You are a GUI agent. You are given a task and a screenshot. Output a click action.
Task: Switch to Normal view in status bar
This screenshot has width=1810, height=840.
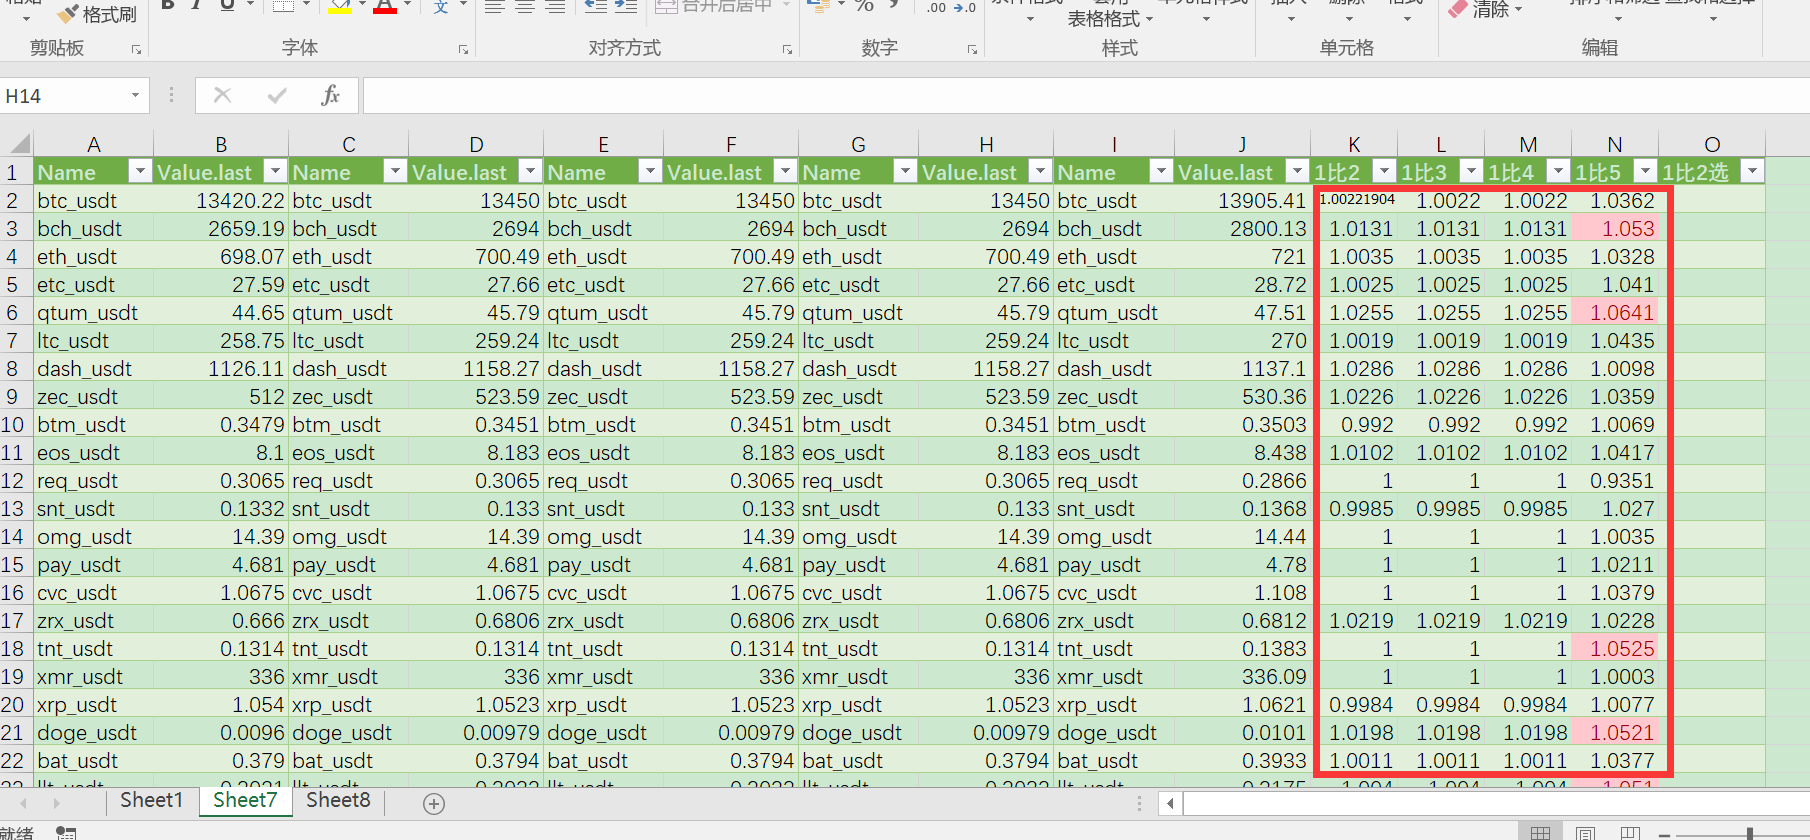pyautogui.click(x=1541, y=833)
